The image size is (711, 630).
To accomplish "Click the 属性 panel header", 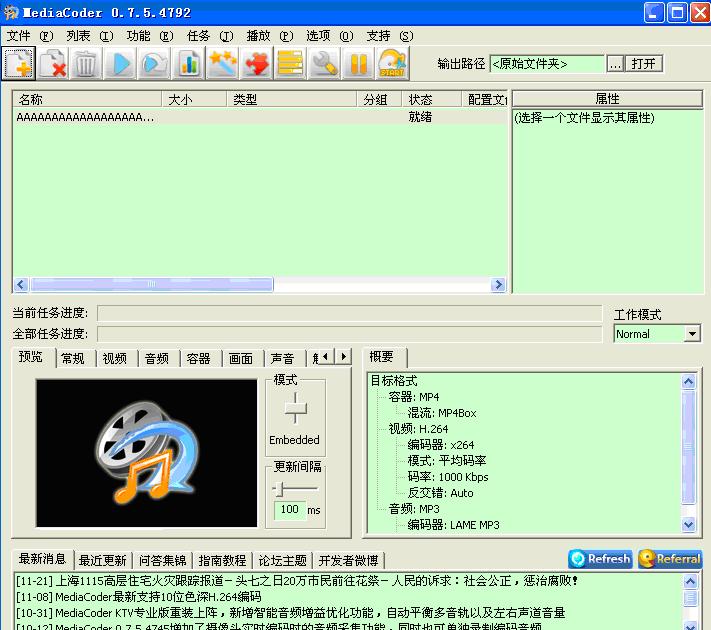I will [607, 98].
